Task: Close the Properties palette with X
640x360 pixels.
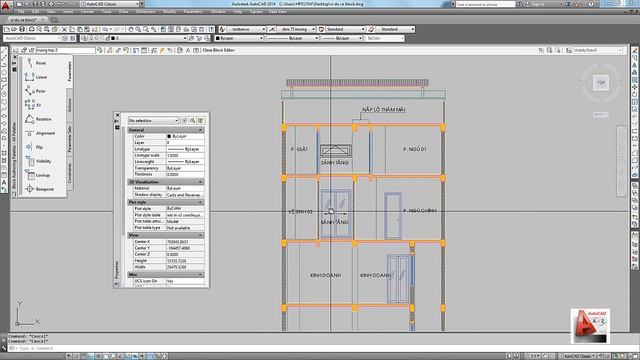Action: [x=117, y=115]
